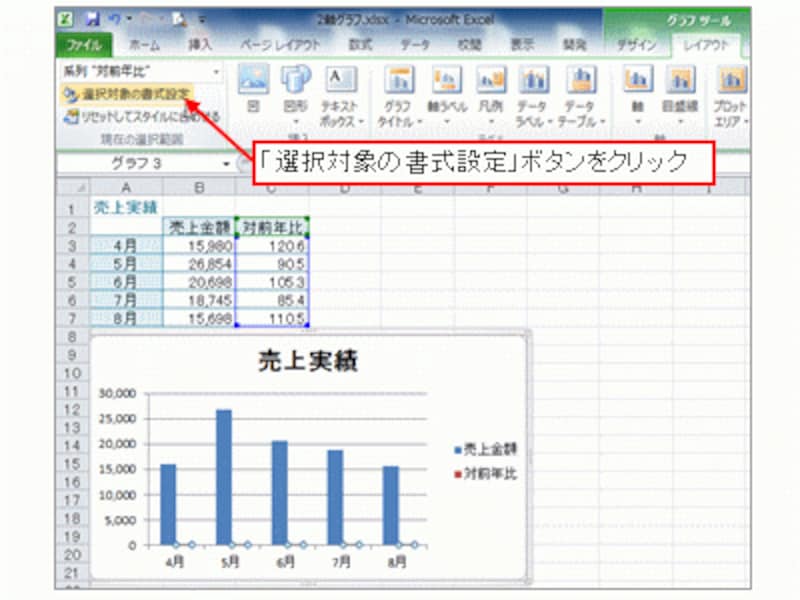Image resolution: width=800 pixels, height=600 pixels.
Task: Click the 5月 blue bar in chart
Action: [224, 477]
